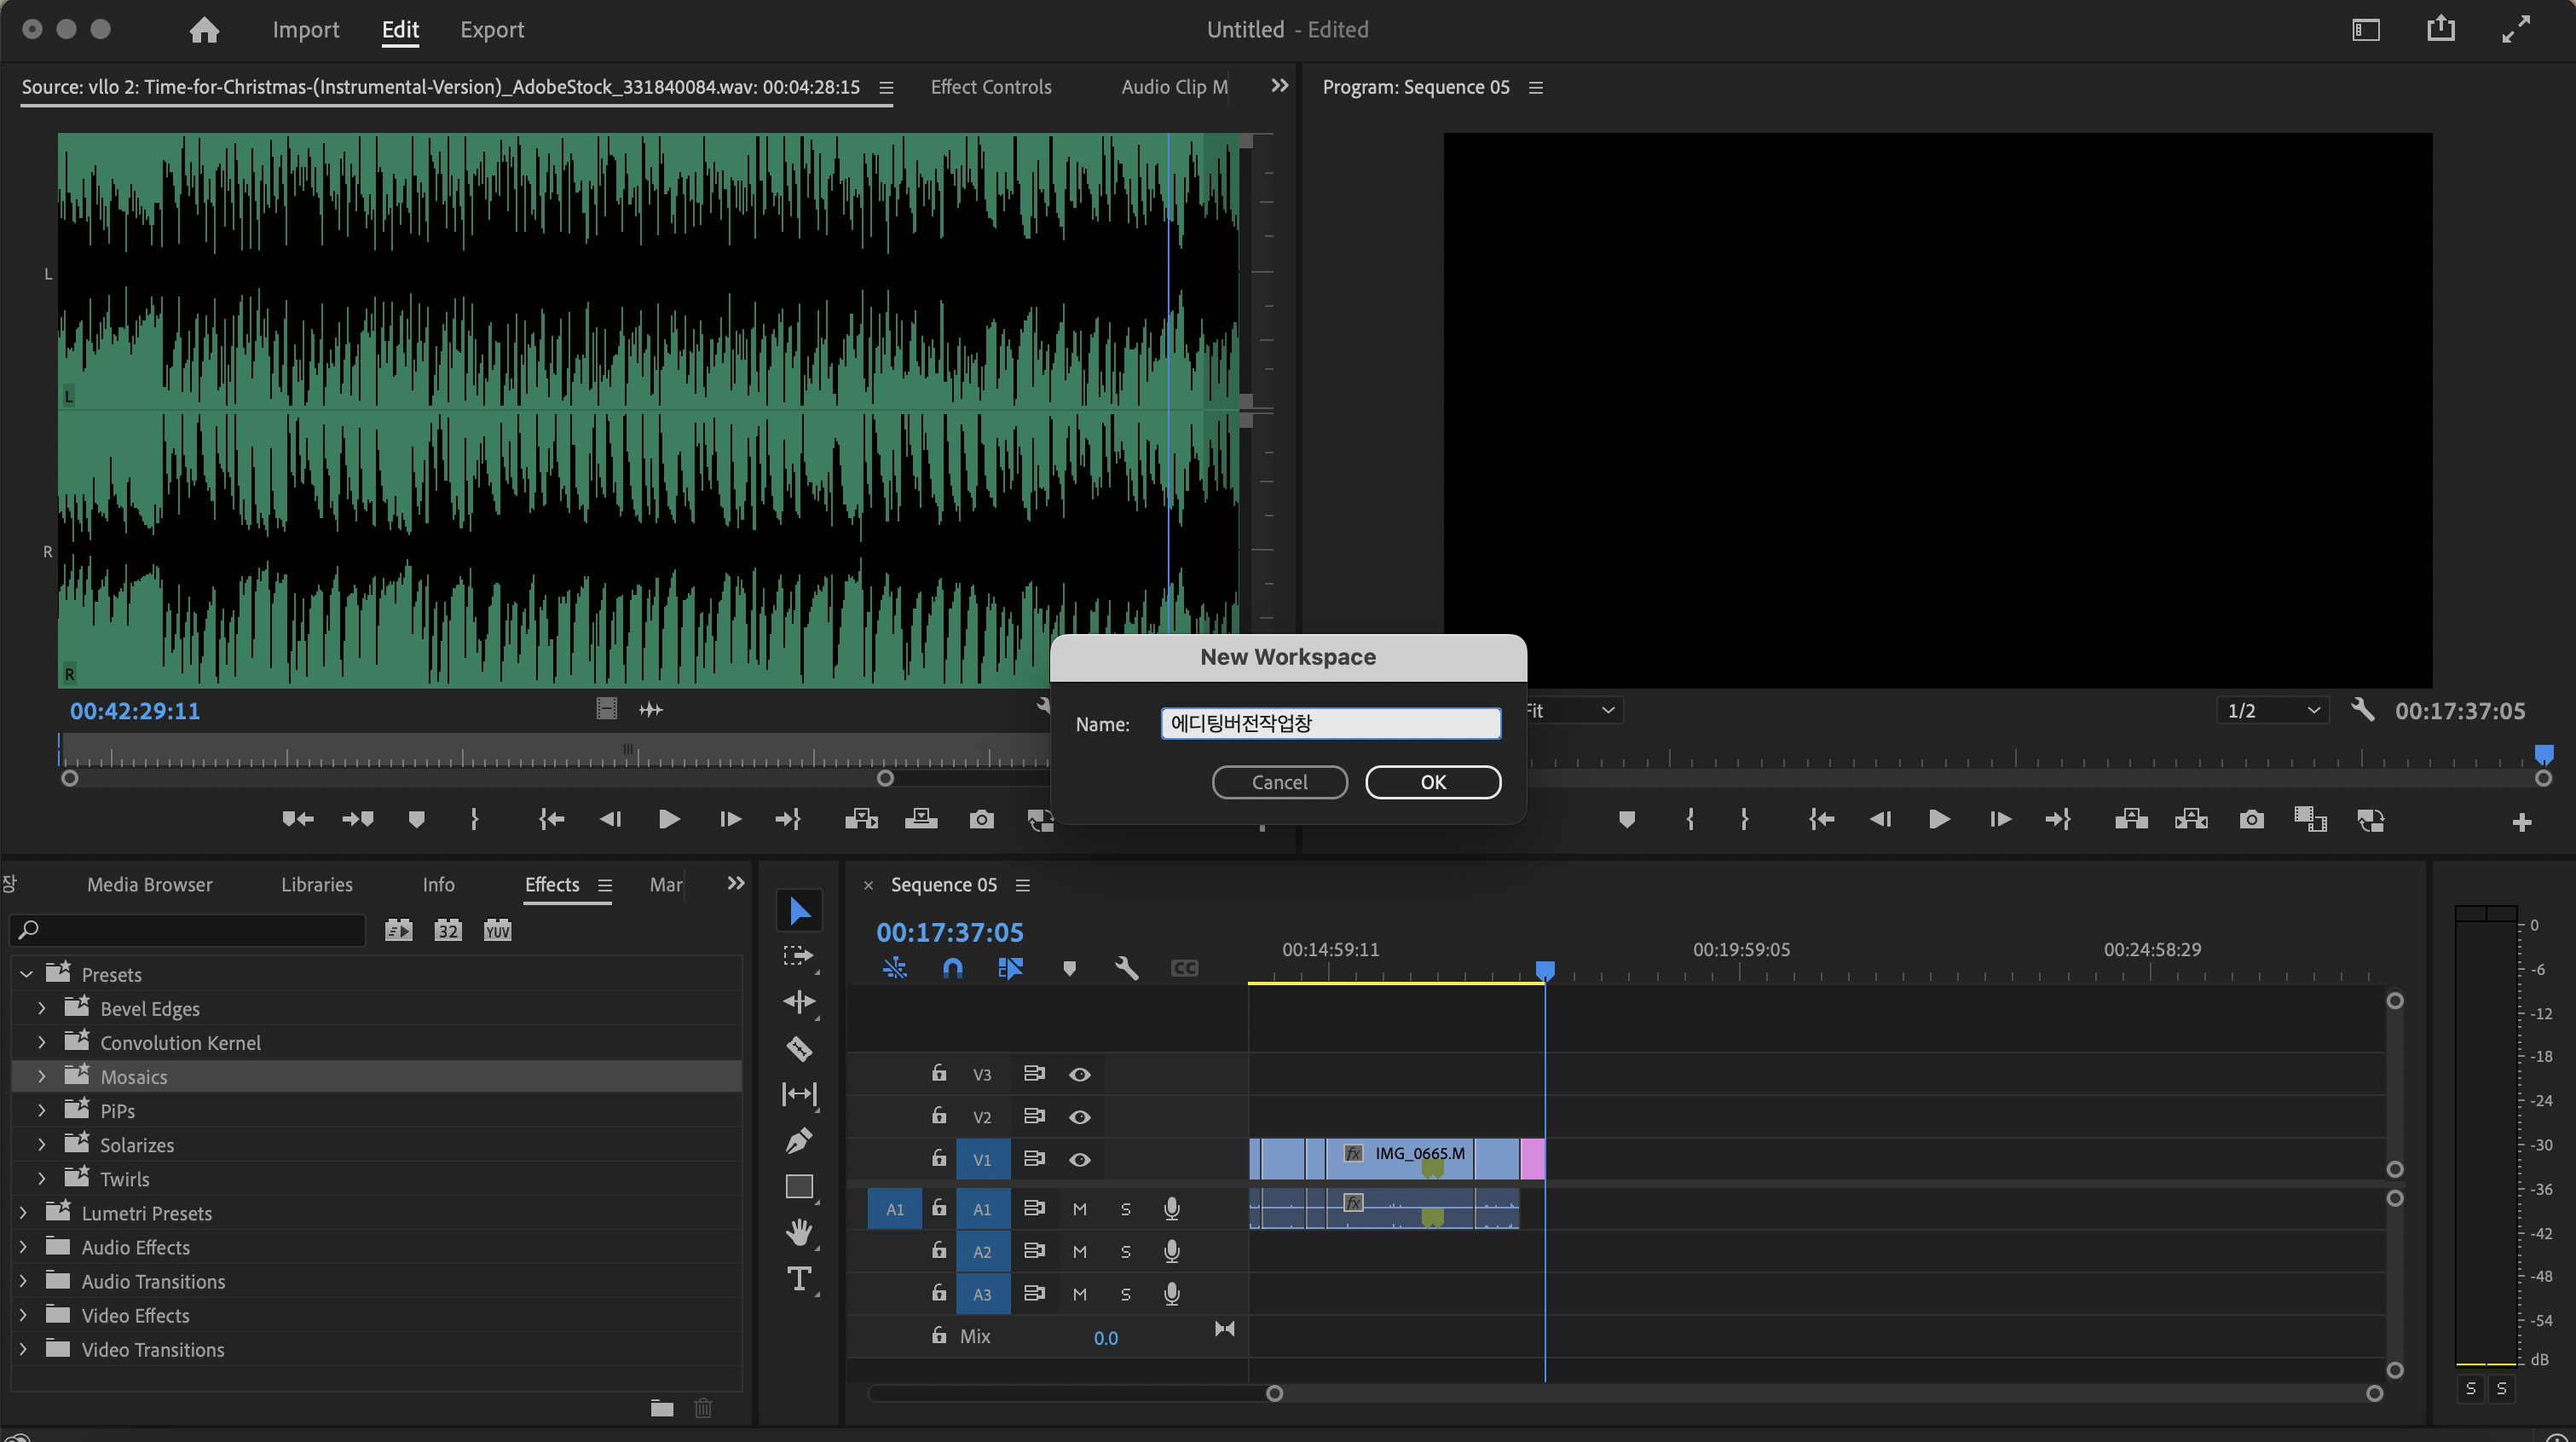Collapse the Presets folder
2576x1442 pixels.
point(27,974)
